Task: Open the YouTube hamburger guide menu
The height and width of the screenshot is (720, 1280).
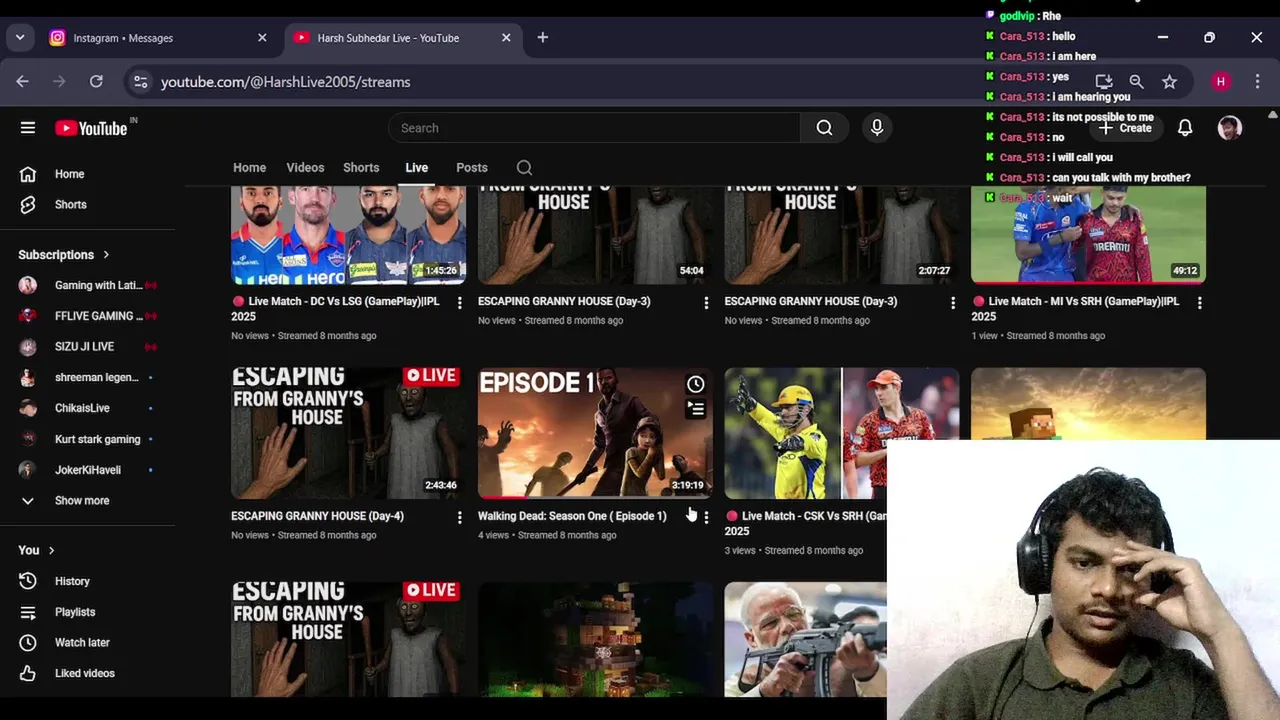Action: 28,128
